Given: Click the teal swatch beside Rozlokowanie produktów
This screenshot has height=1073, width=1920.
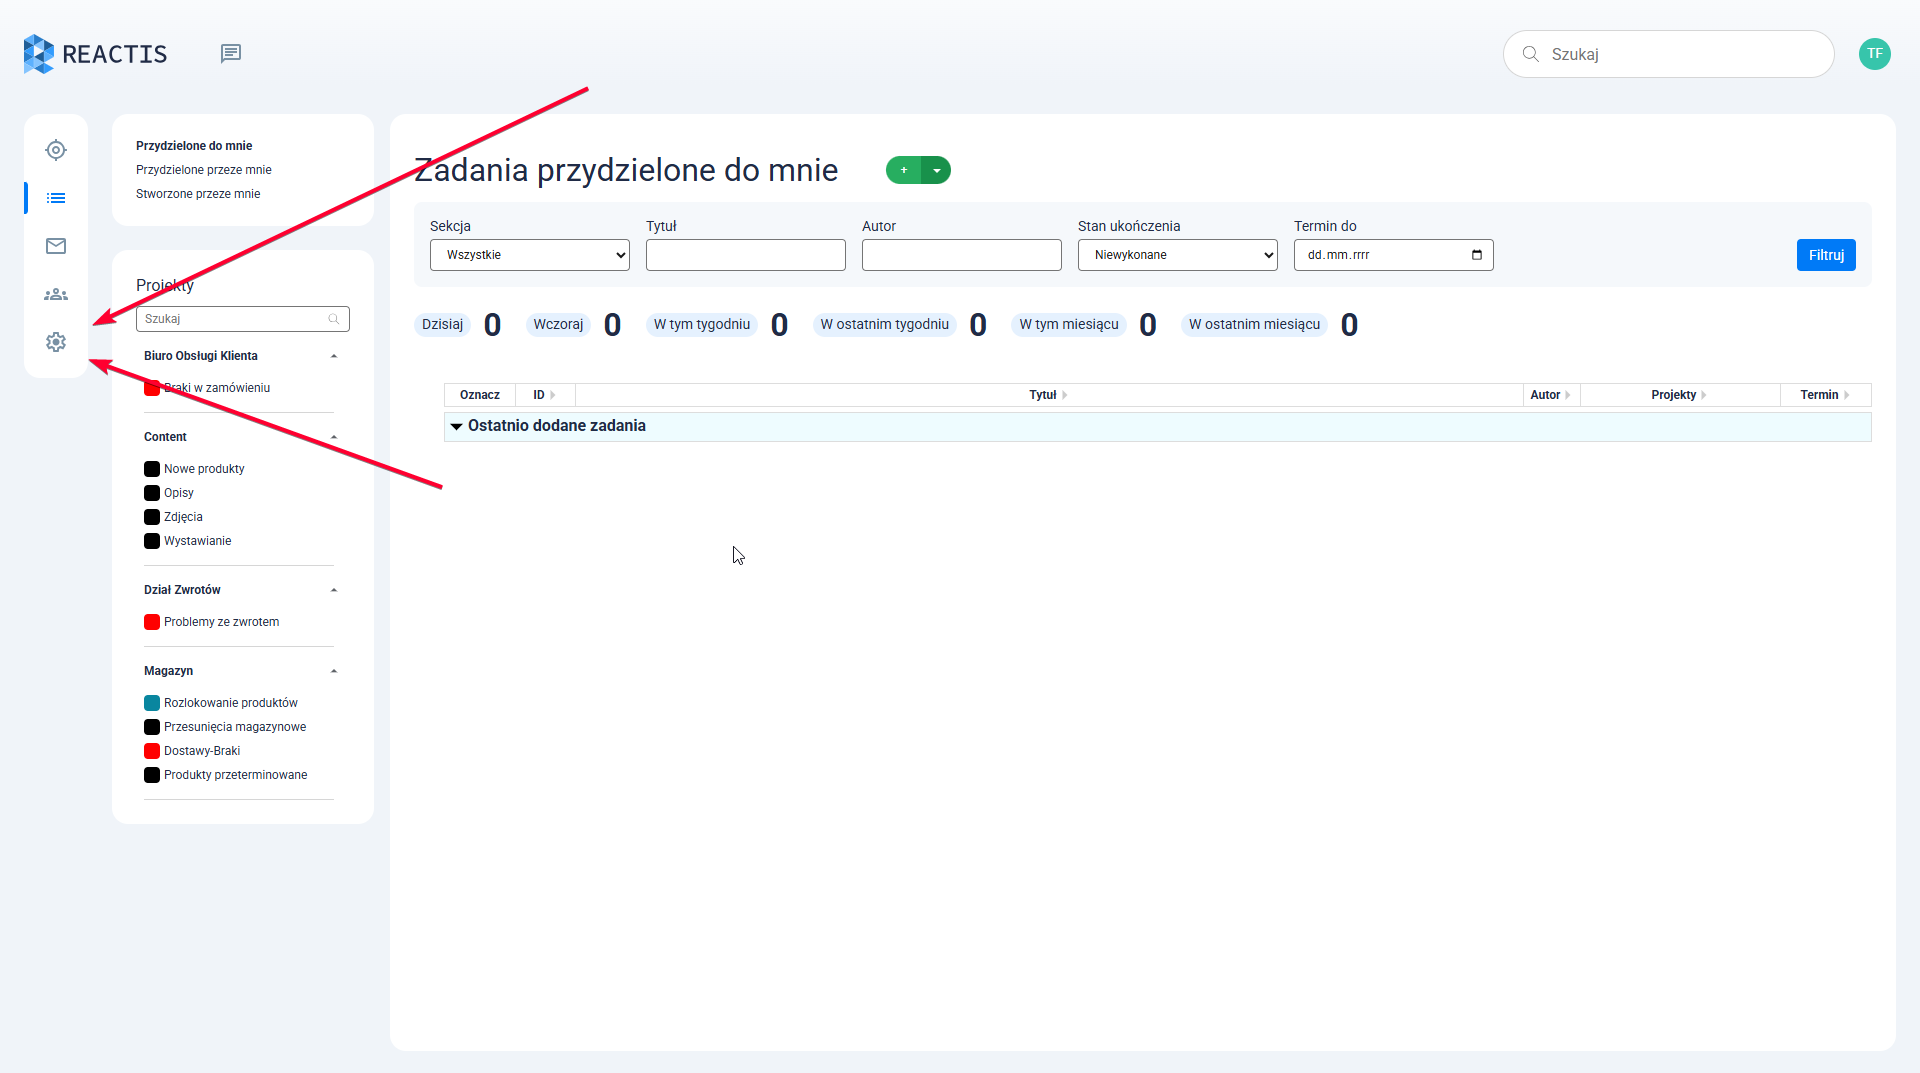Looking at the screenshot, I should tap(152, 703).
